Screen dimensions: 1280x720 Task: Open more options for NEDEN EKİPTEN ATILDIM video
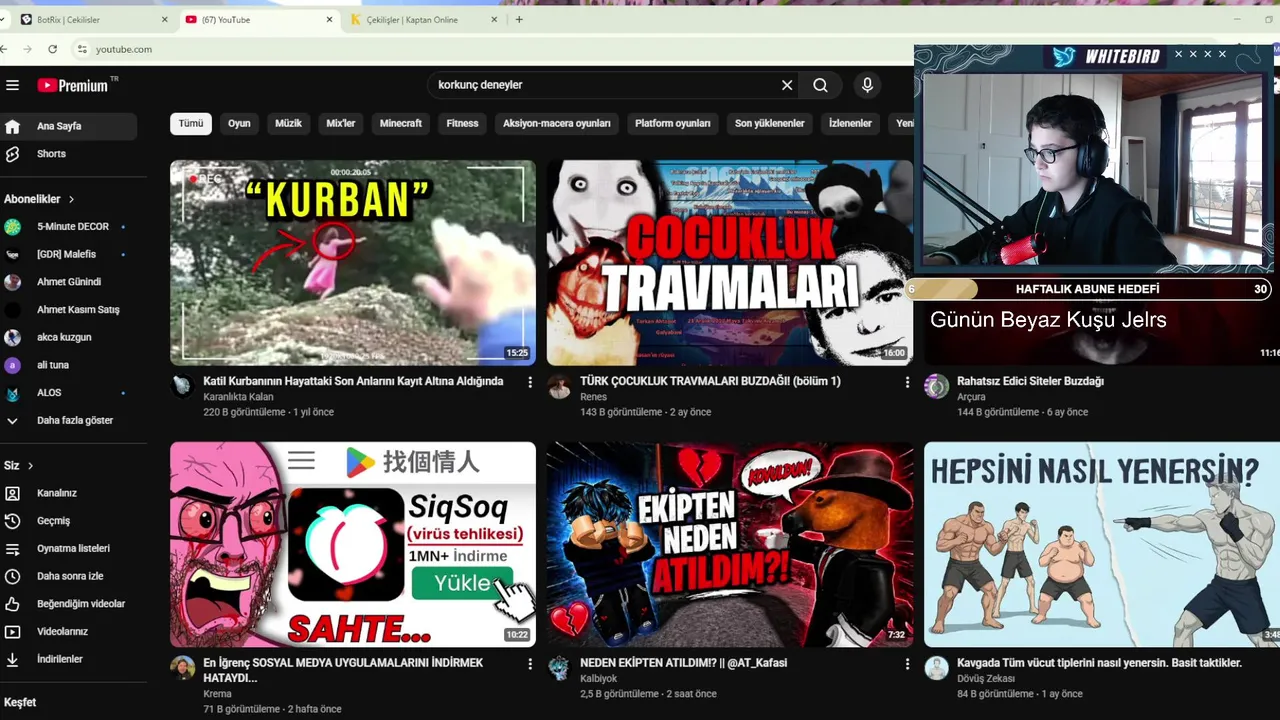point(907,664)
